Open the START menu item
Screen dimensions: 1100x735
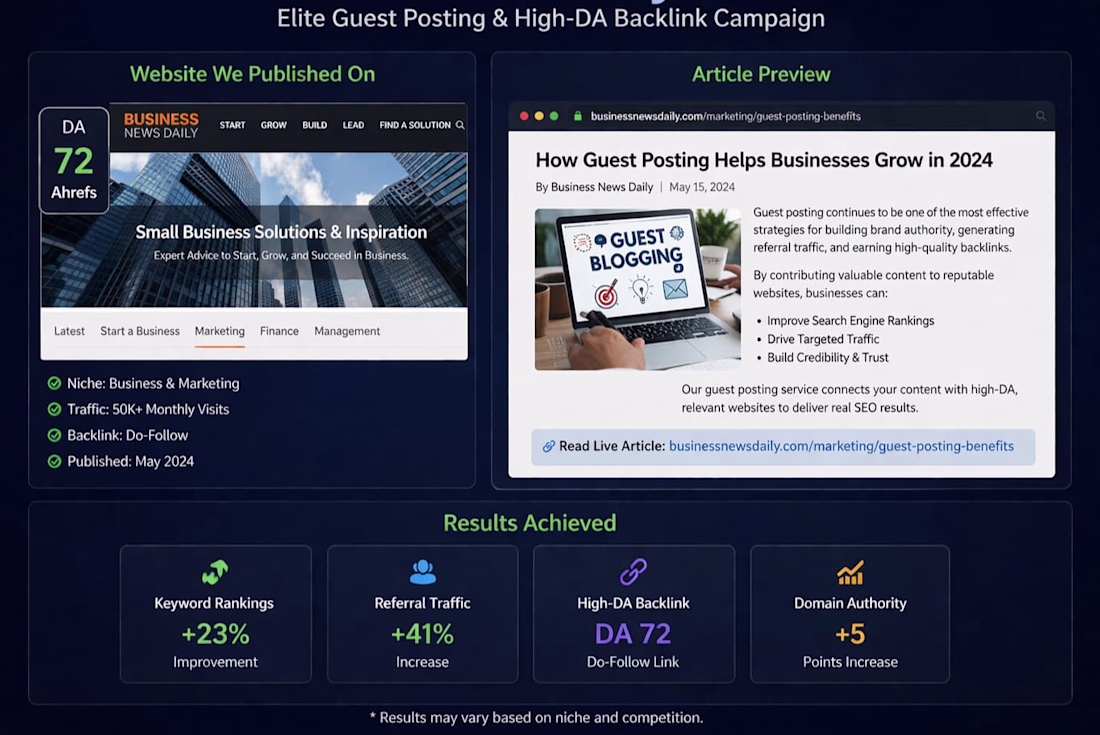tap(232, 125)
